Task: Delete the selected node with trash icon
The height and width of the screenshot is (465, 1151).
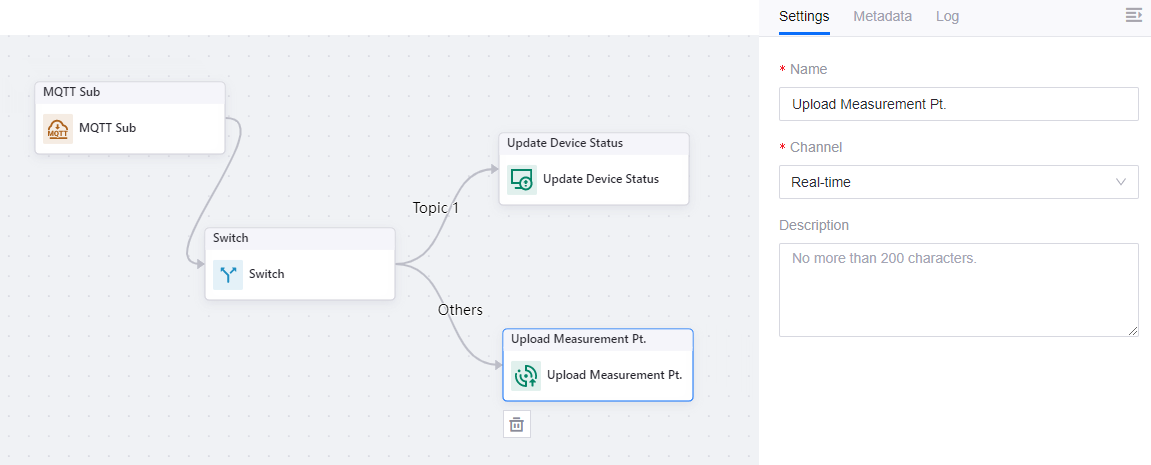Action: click(x=517, y=424)
